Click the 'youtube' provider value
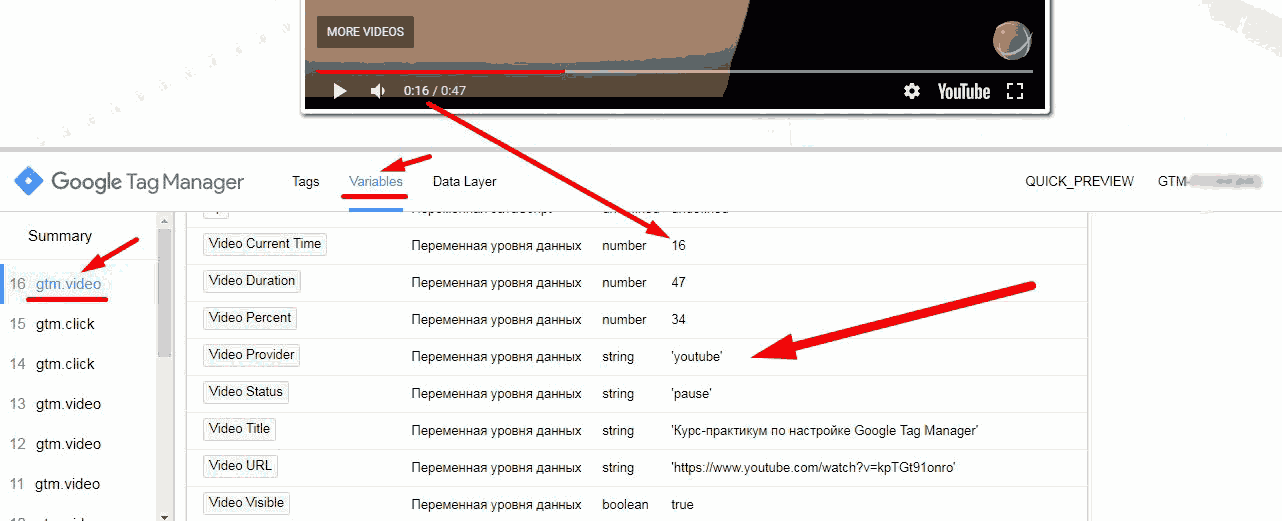 [x=696, y=357]
